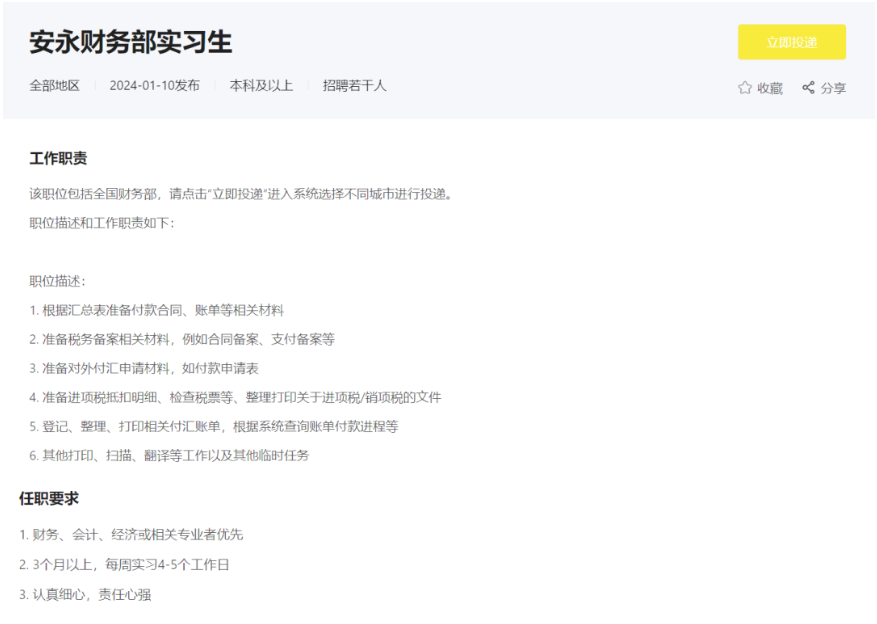Screen dimensions: 877x624
Task: Click item 5 登记、整理、打印相关付汇账单
Action: [214, 427]
